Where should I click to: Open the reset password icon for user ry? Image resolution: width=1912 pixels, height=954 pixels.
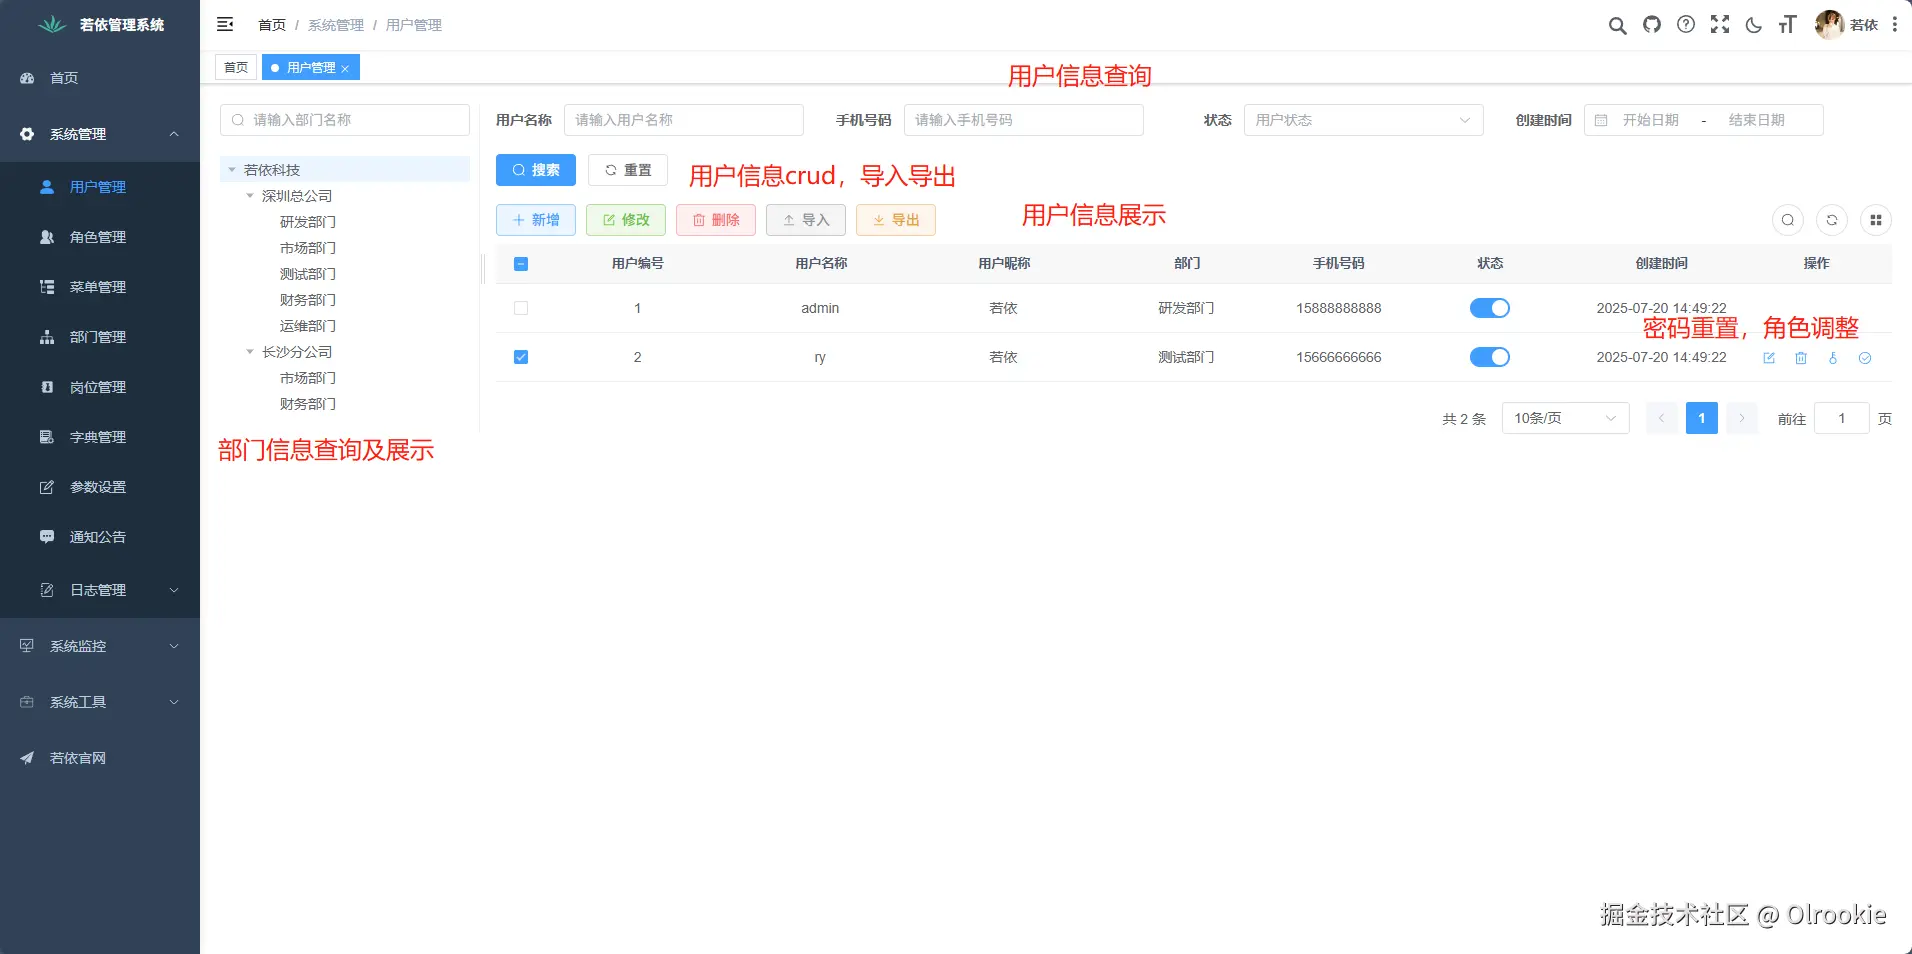click(1833, 358)
